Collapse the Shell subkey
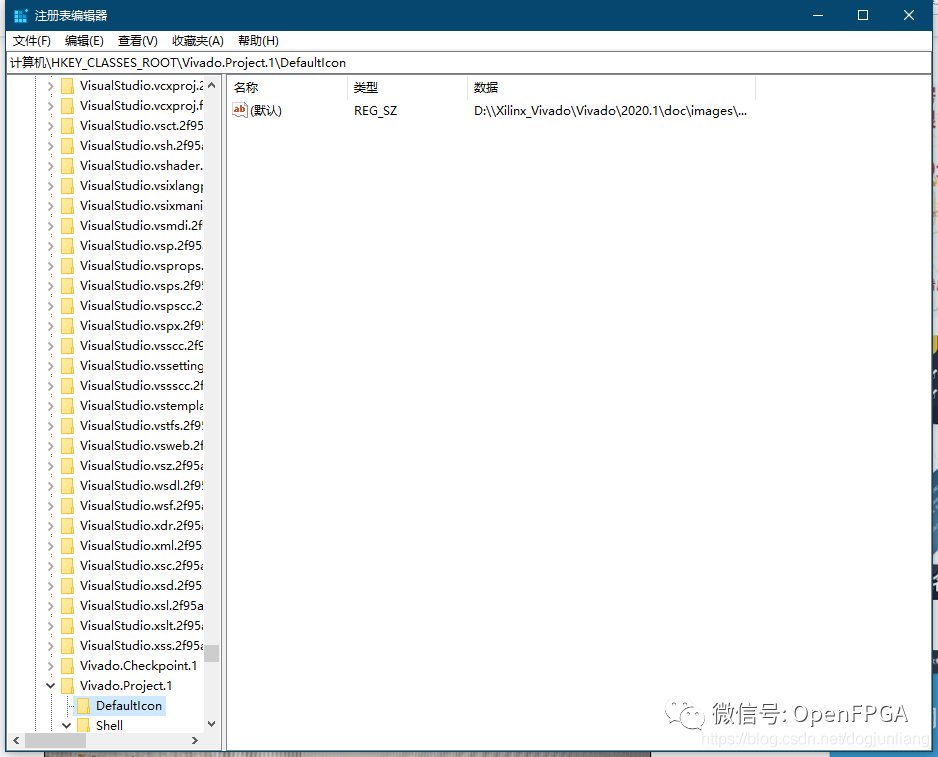This screenshot has width=938, height=757. pyautogui.click(x=66, y=726)
